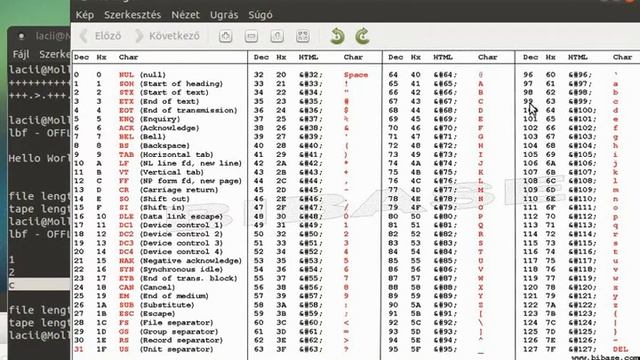Click the (Record separator) entry
The width and height of the screenshot is (640, 360).
click(181, 340)
